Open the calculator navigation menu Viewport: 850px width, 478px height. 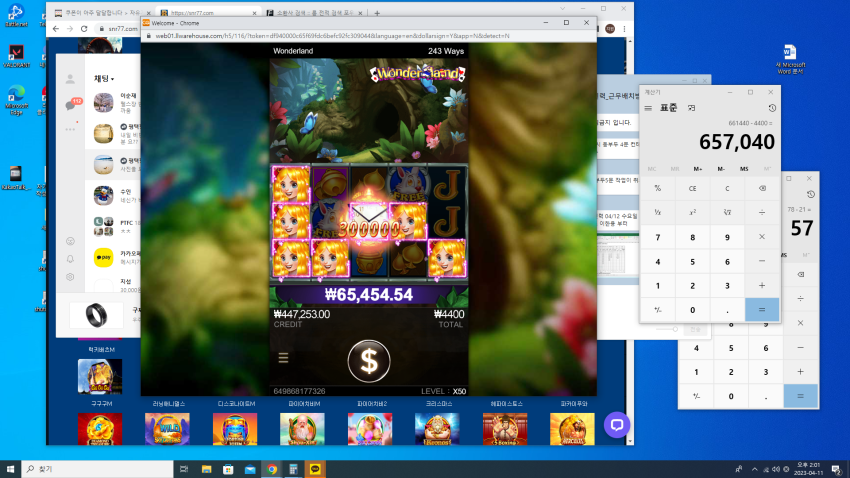(x=648, y=108)
